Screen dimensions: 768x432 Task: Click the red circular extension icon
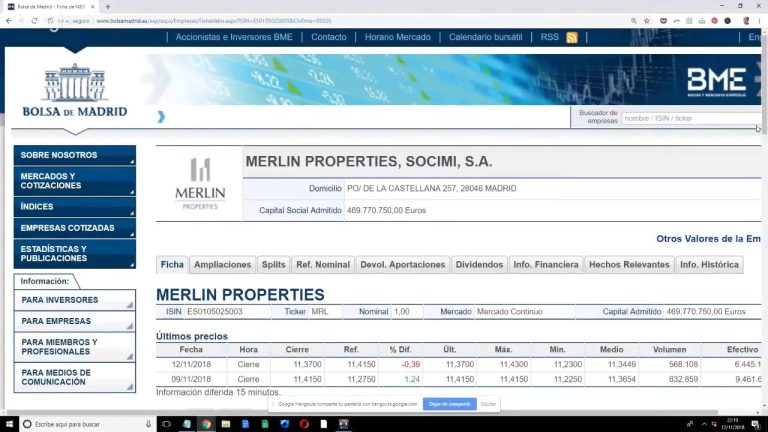715,21
